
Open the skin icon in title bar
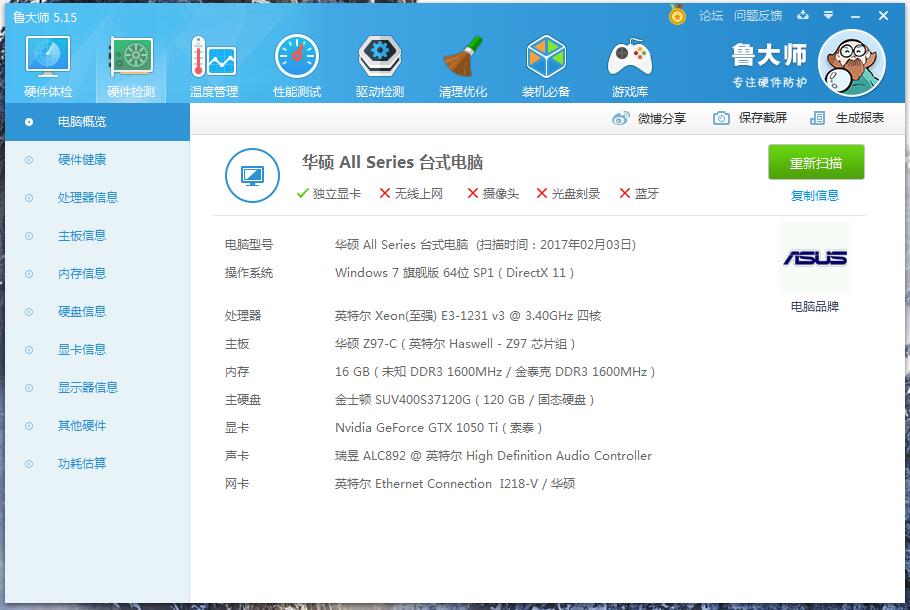coord(803,16)
